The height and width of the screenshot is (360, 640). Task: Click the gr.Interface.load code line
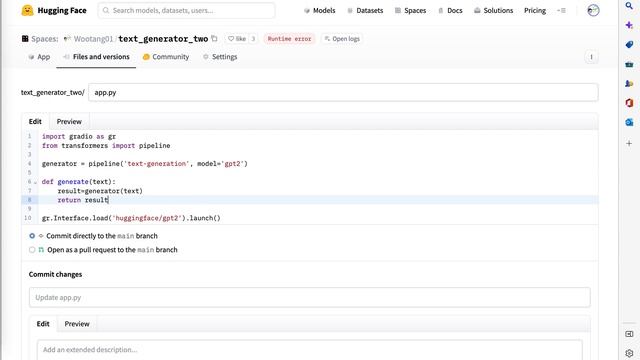coord(131,218)
